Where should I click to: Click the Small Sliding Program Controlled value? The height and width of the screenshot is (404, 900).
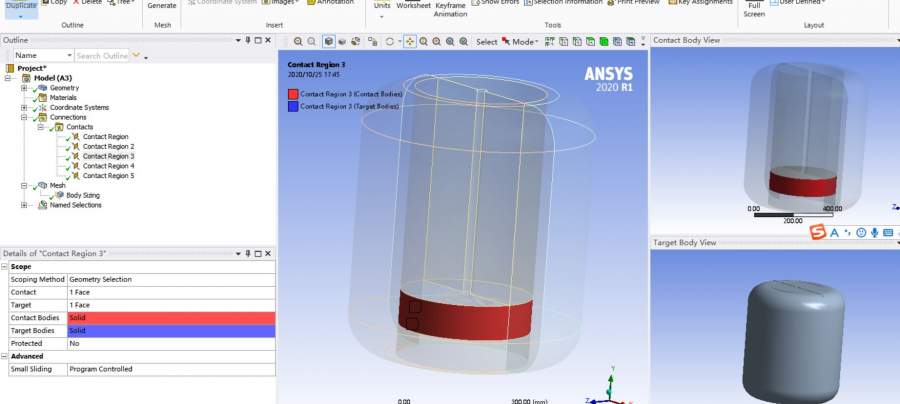[x=171, y=369]
